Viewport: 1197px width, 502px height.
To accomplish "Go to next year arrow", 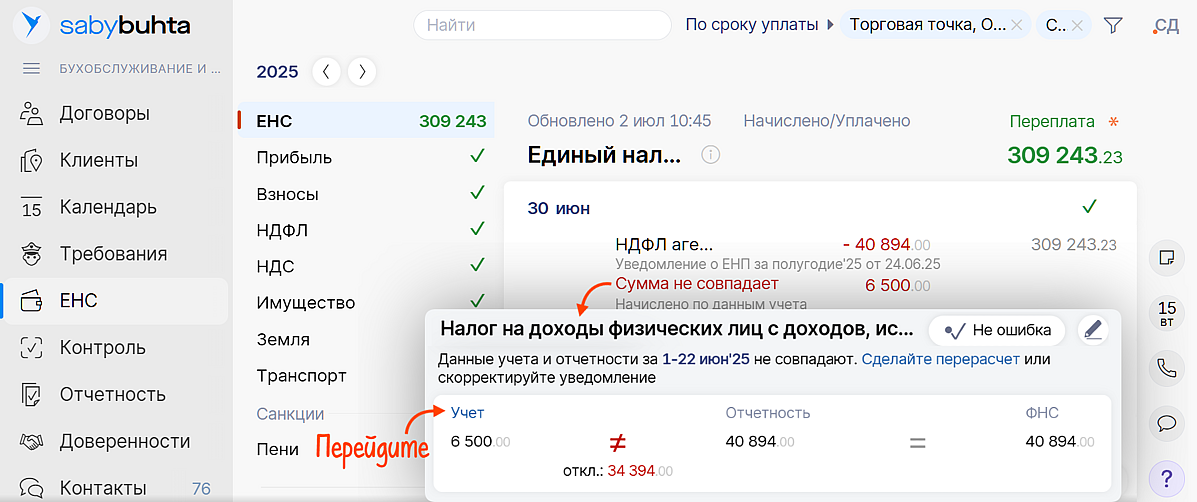I will click(362, 71).
